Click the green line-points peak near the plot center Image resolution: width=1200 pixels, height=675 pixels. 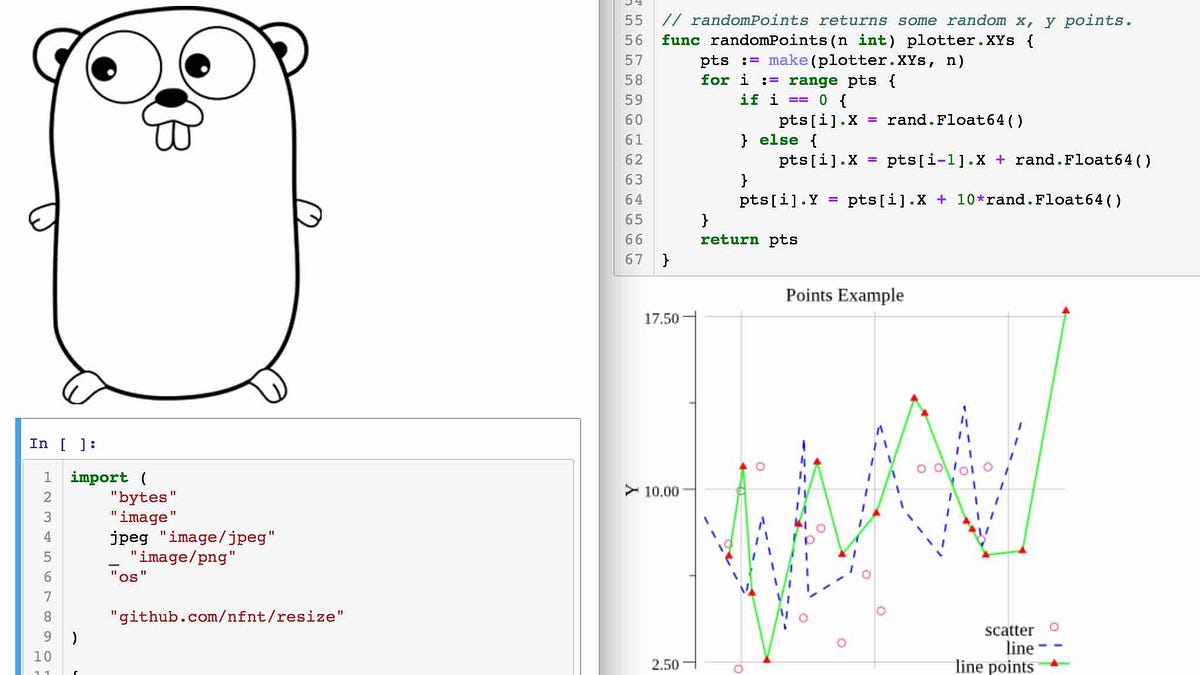pos(914,398)
